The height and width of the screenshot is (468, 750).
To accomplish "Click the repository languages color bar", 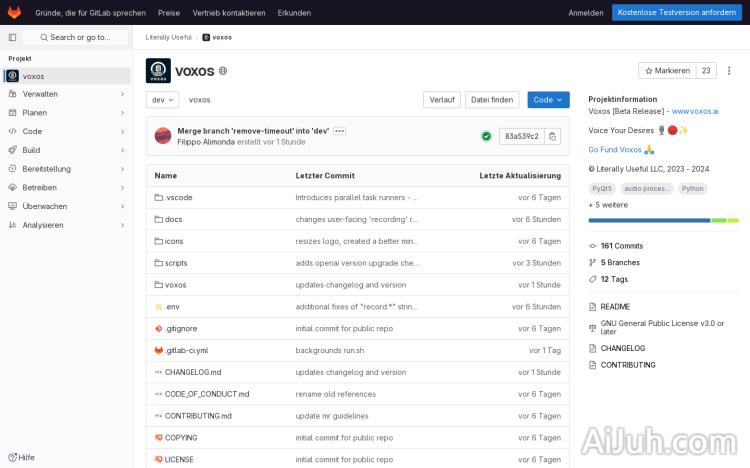I will [663, 220].
